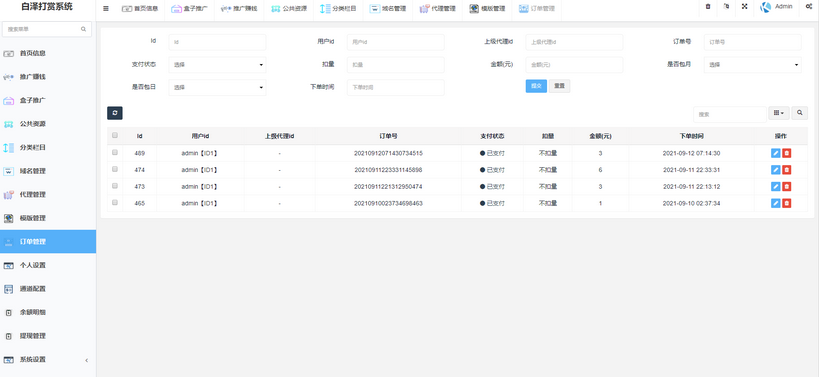Delete order row with Id 474
Viewport: 821px width, 377px height.
786,170
